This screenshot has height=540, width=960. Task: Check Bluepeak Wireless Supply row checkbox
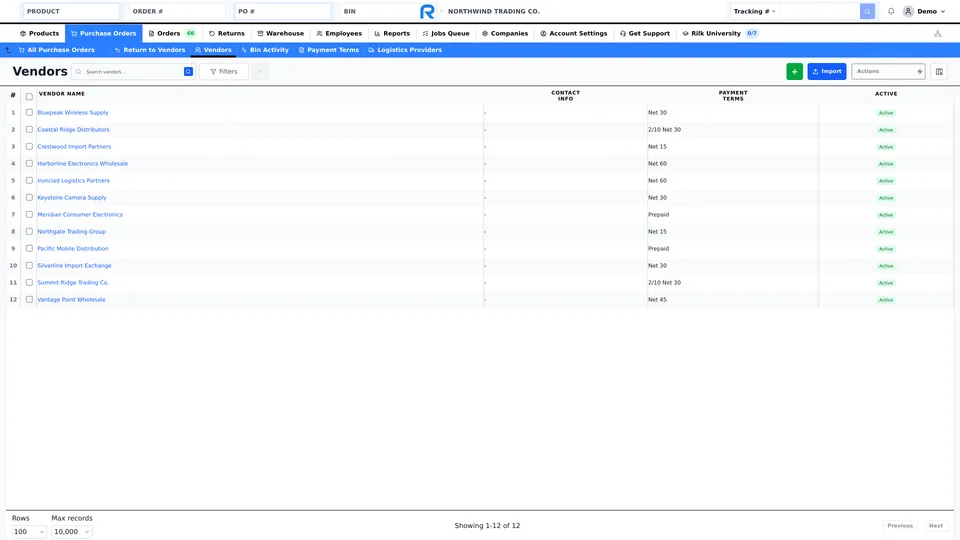click(29, 113)
